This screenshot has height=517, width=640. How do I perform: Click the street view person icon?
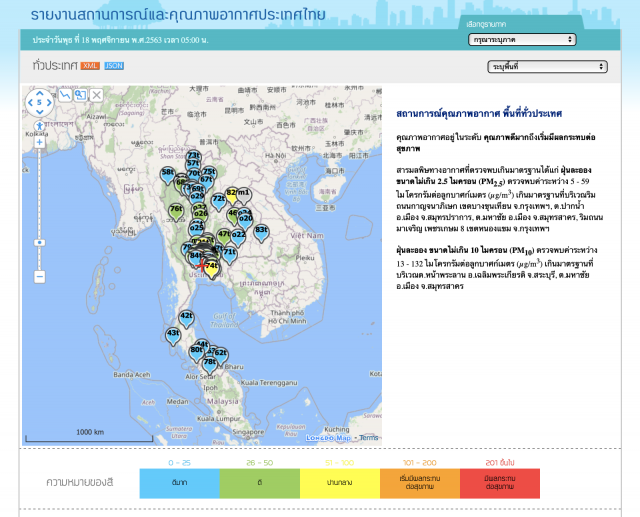40,126
